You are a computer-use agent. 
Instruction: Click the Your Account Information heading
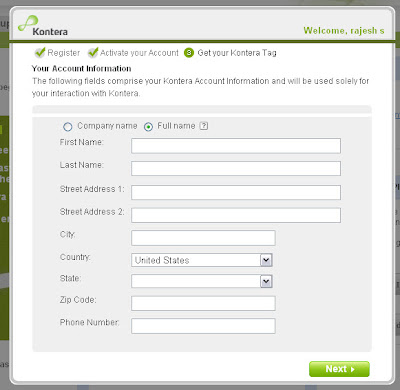[x=81, y=69]
